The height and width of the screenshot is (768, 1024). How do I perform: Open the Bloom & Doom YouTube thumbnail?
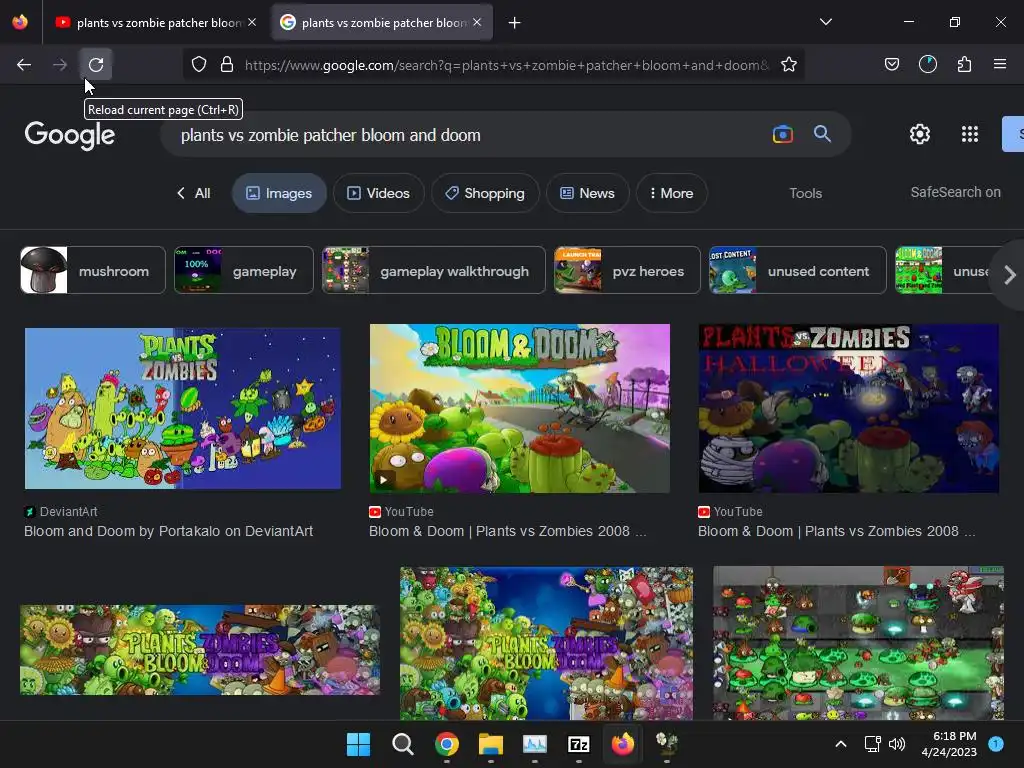pyautogui.click(x=520, y=409)
